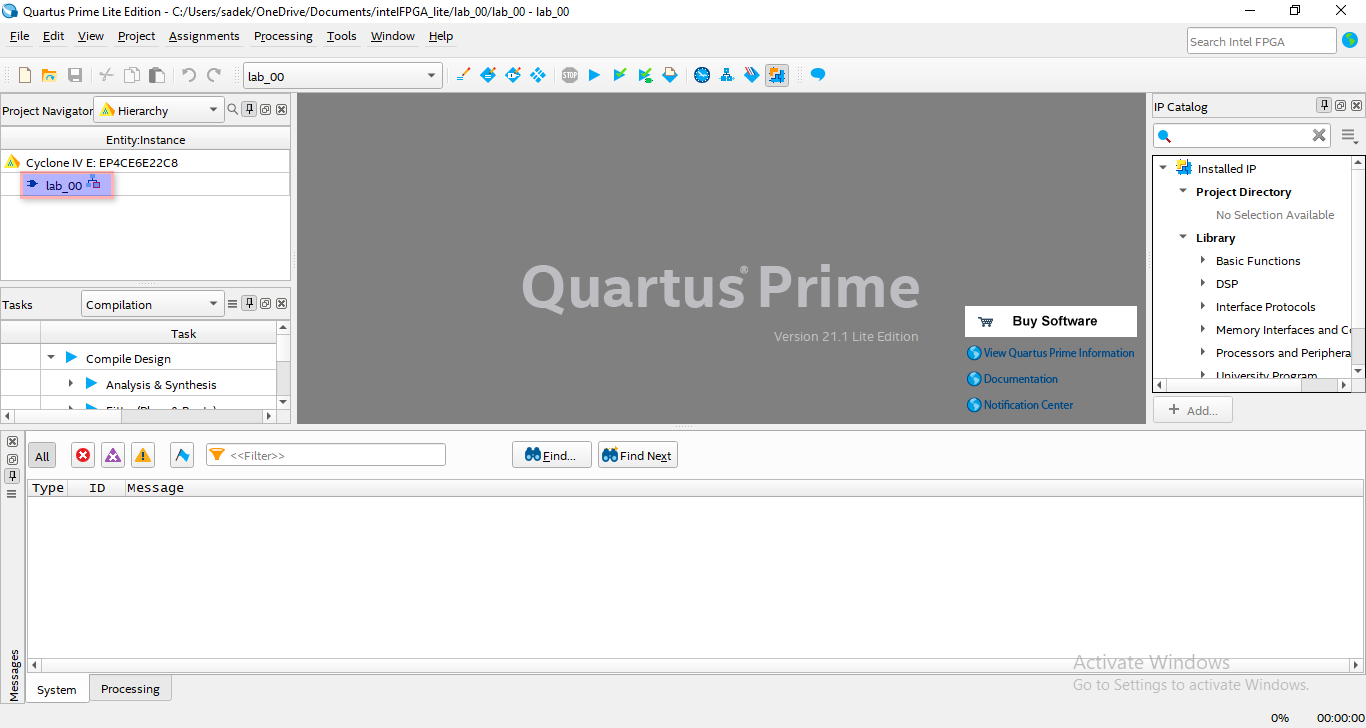Click the Start Compilation play icon

pyautogui.click(x=594, y=75)
